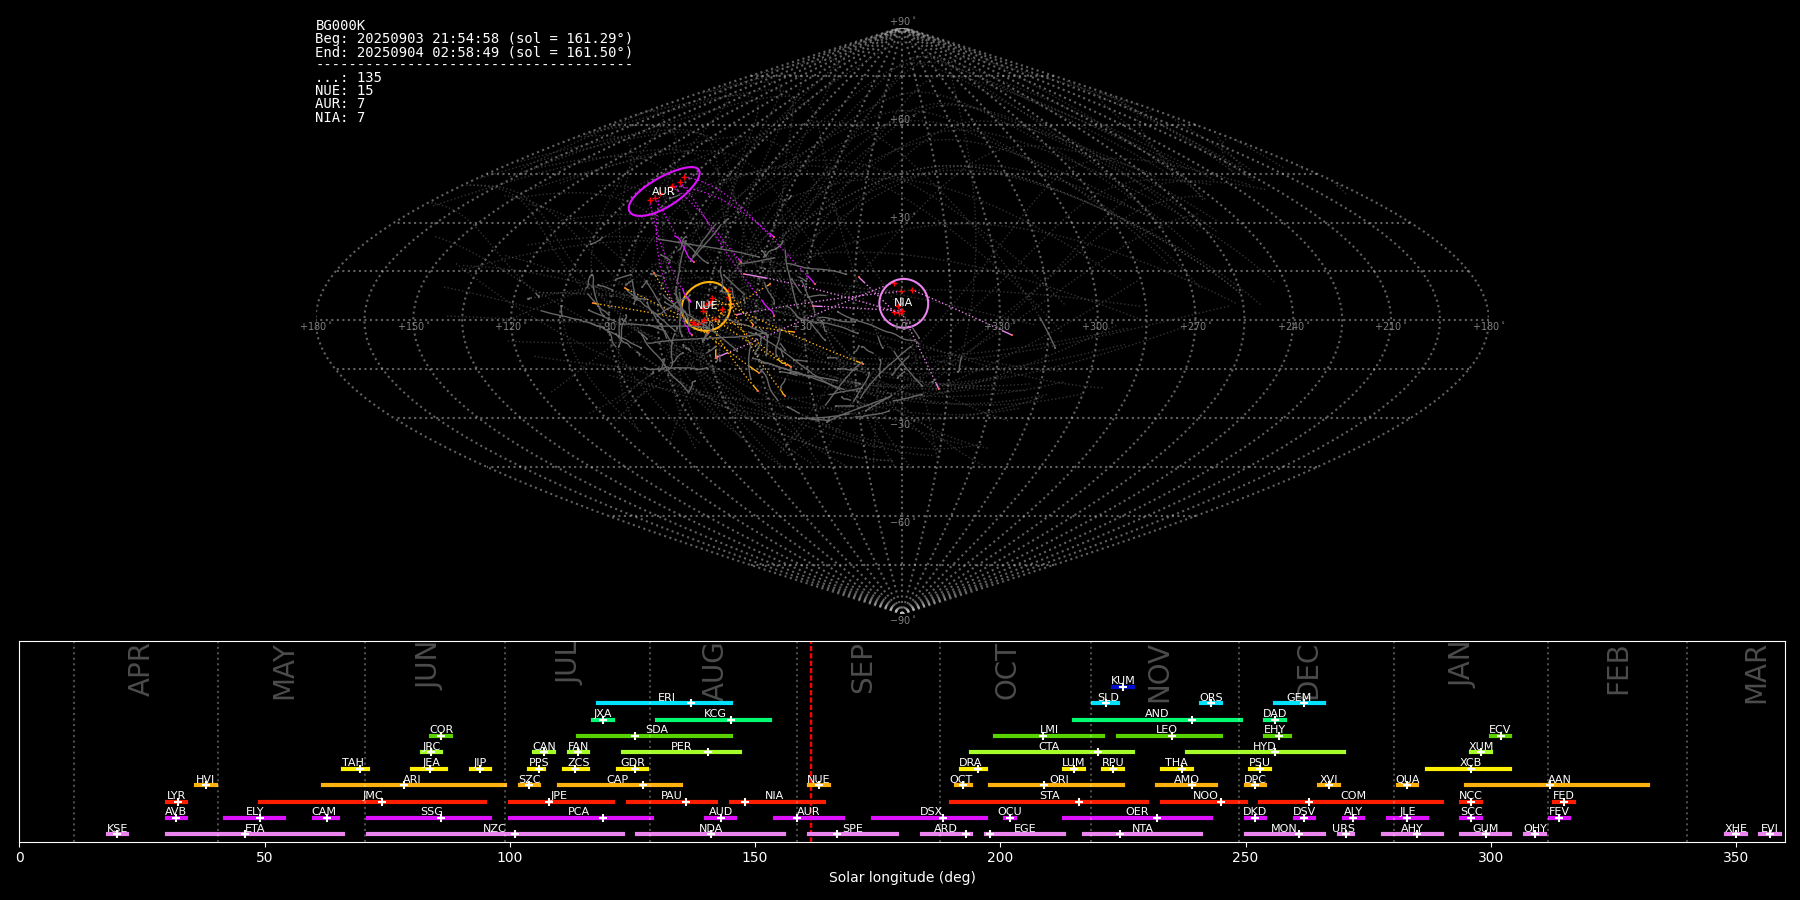Click the 150 tick on solar longitude axis

[755, 857]
